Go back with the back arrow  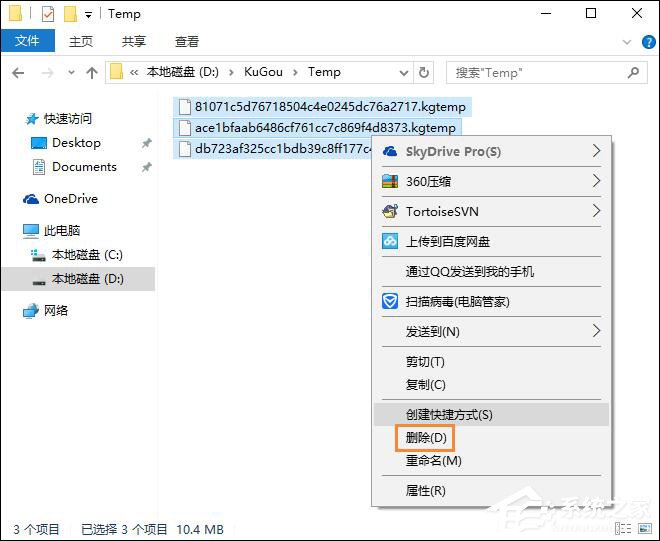[18, 73]
